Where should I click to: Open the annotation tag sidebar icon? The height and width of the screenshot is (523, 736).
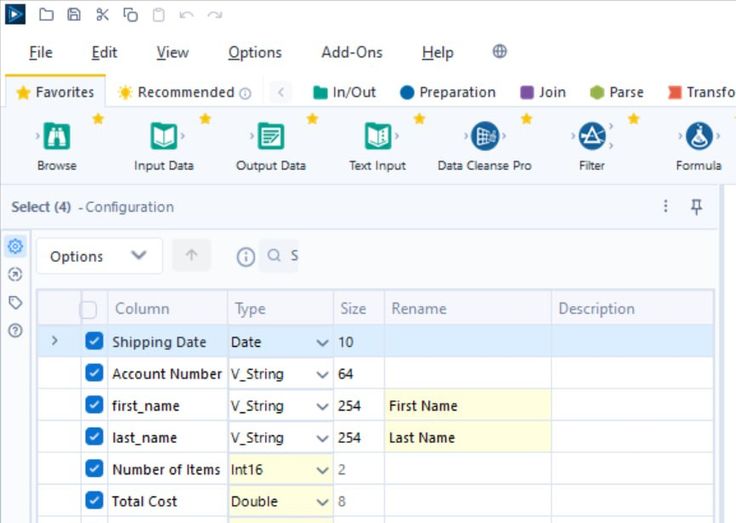(x=15, y=302)
